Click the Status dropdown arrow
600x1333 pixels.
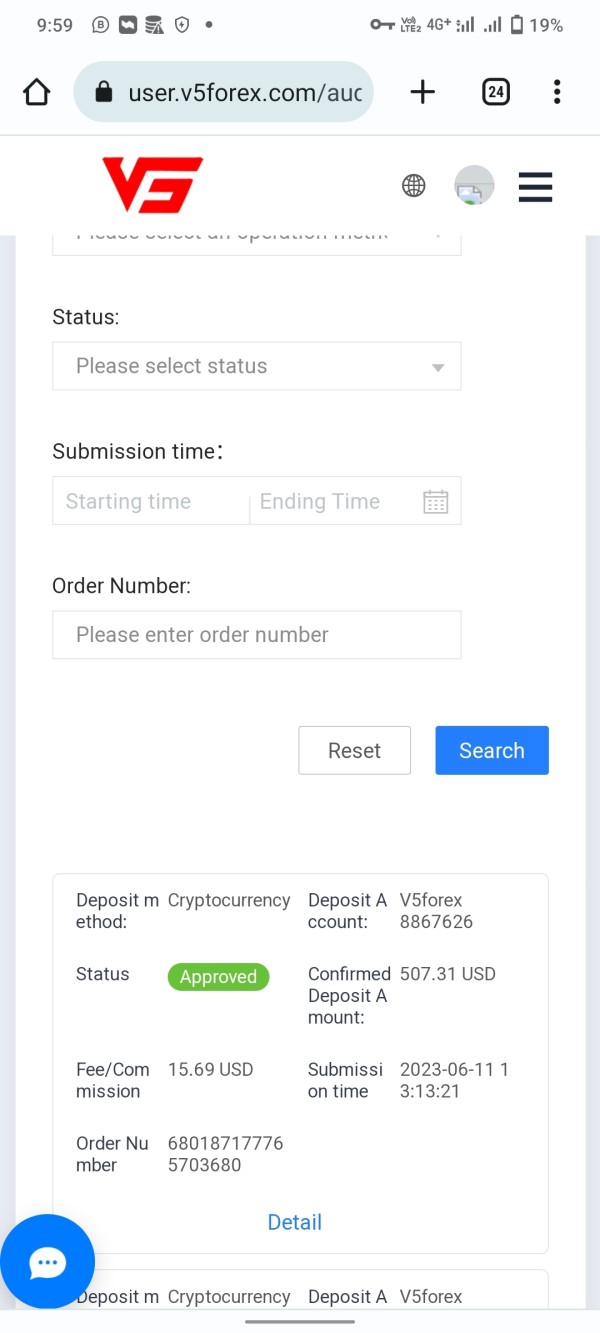[437, 367]
